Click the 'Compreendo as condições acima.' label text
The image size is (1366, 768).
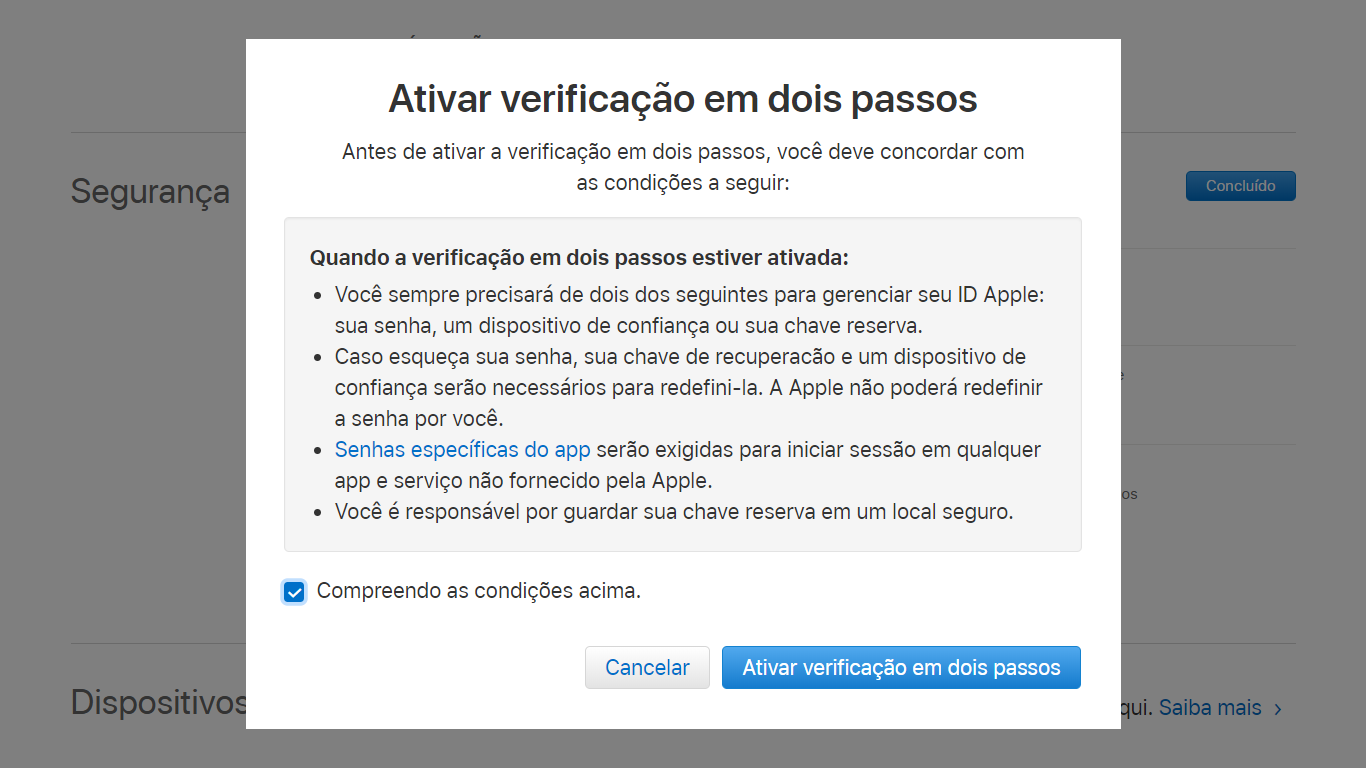[x=479, y=591]
